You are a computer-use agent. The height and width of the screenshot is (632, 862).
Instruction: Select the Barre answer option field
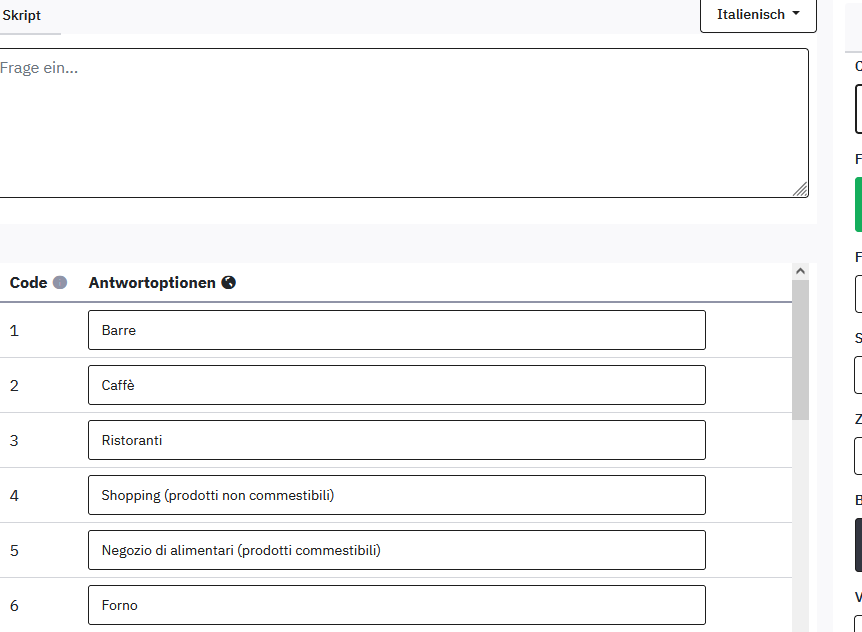396,330
